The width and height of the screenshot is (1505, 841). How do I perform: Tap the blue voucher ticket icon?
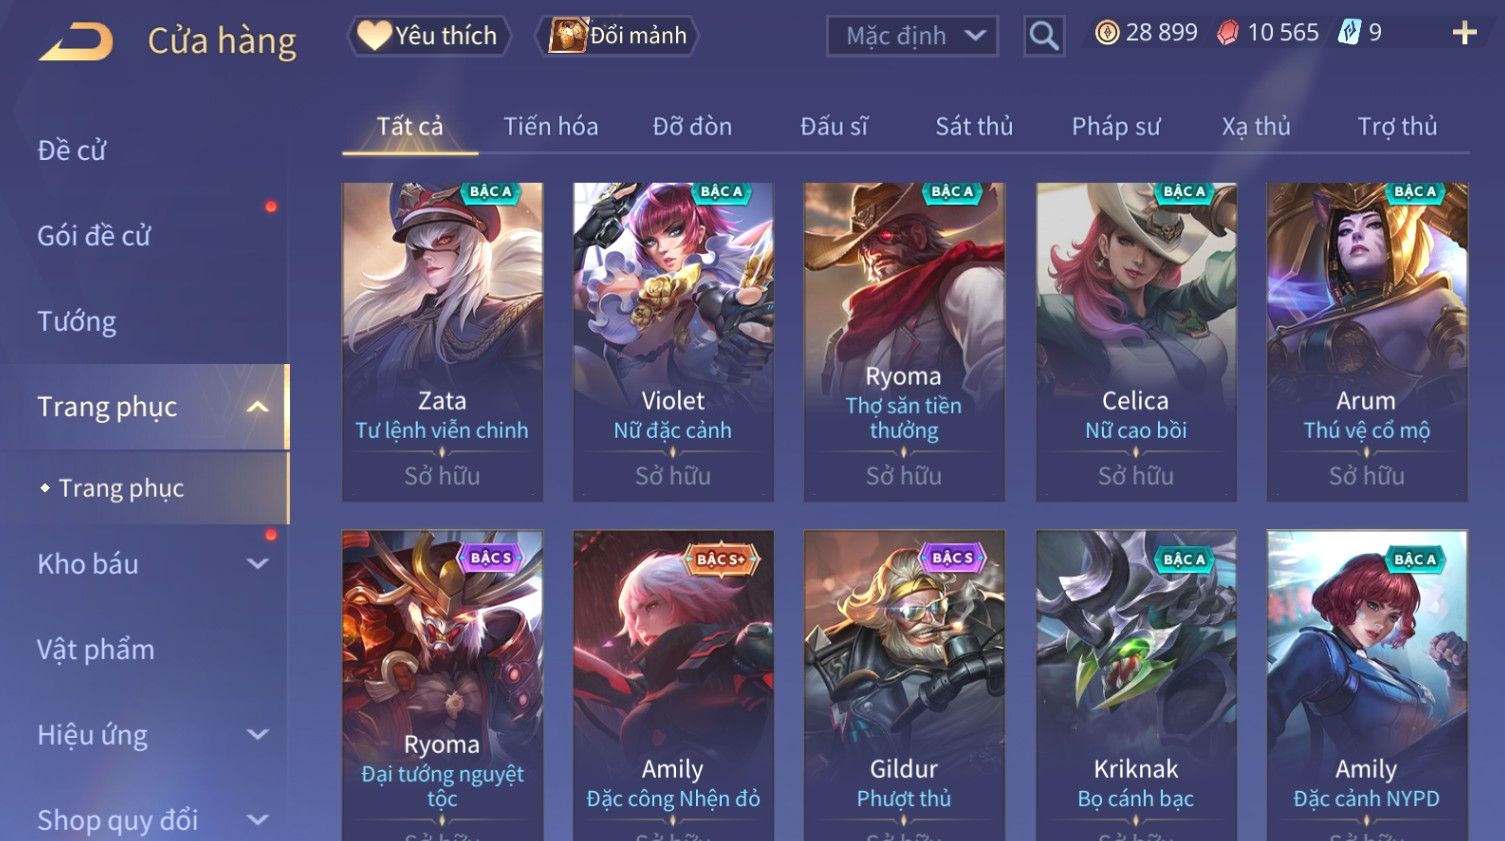click(1350, 33)
